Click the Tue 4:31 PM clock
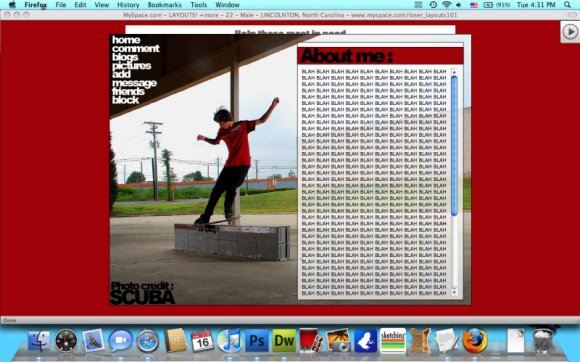580x362 pixels. pyautogui.click(x=536, y=5)
